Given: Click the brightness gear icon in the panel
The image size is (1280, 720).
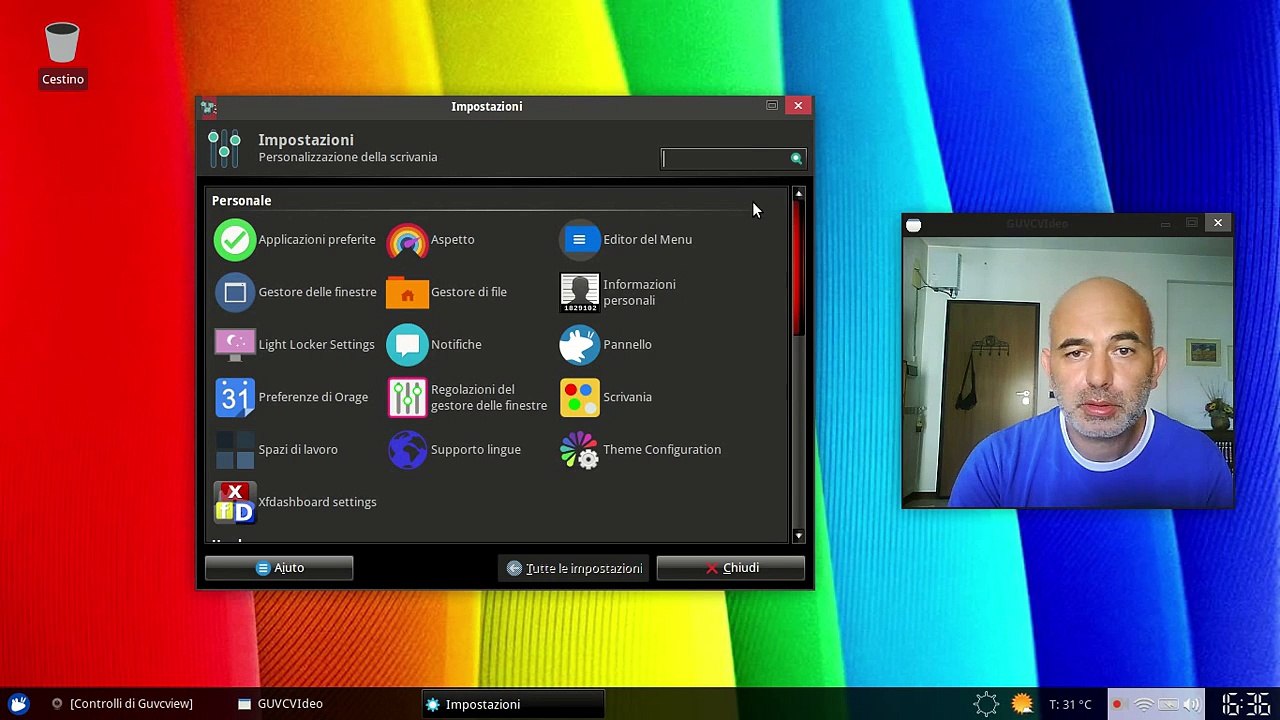Looking at the screenshot, I should (x=986, y=704).
